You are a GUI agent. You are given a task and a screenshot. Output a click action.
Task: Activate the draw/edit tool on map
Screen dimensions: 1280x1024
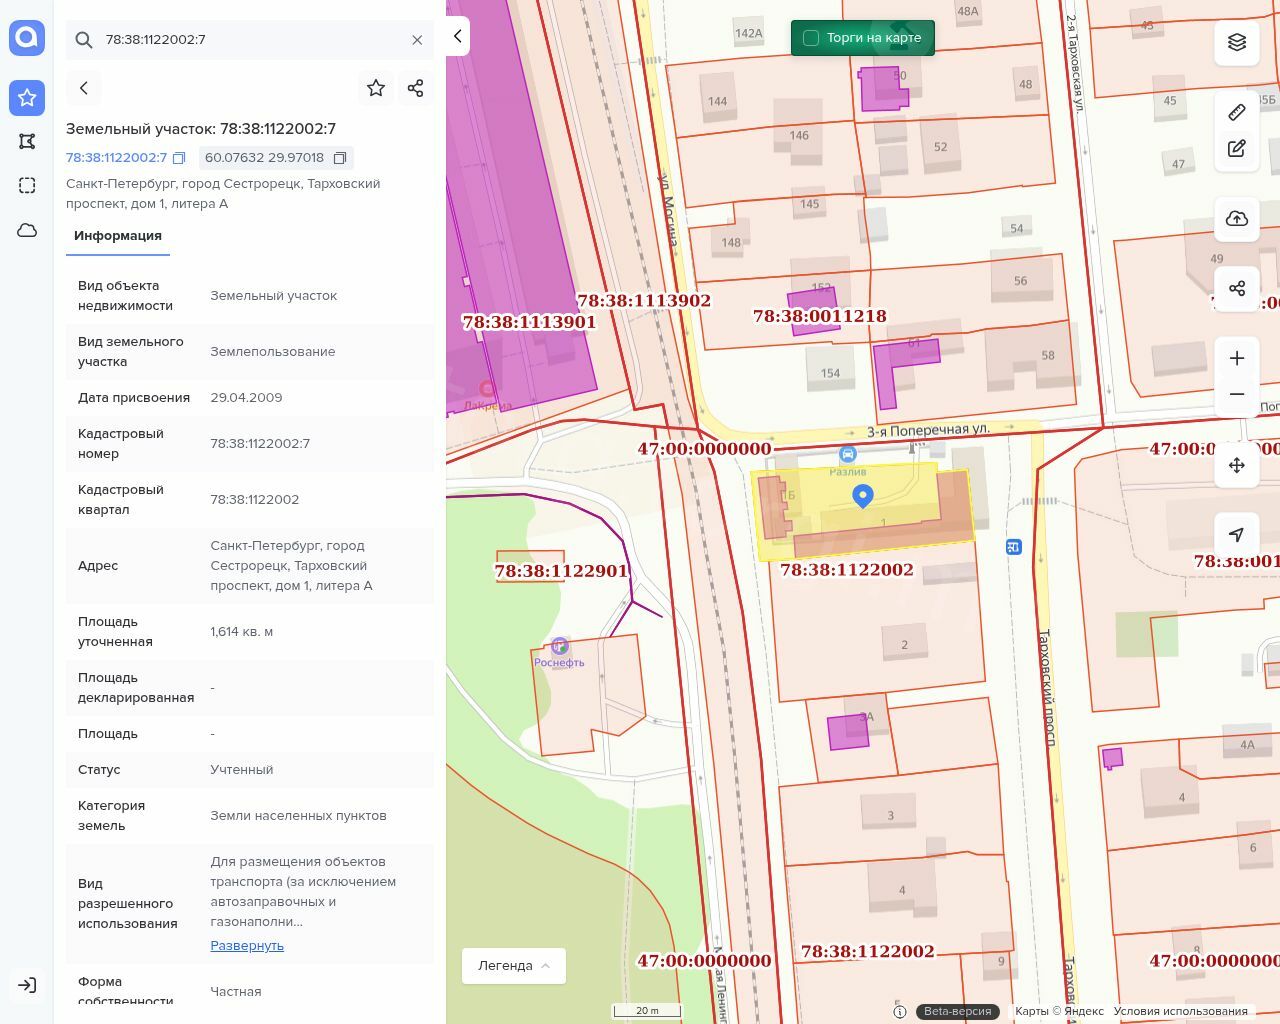(x=1237, y=149)
